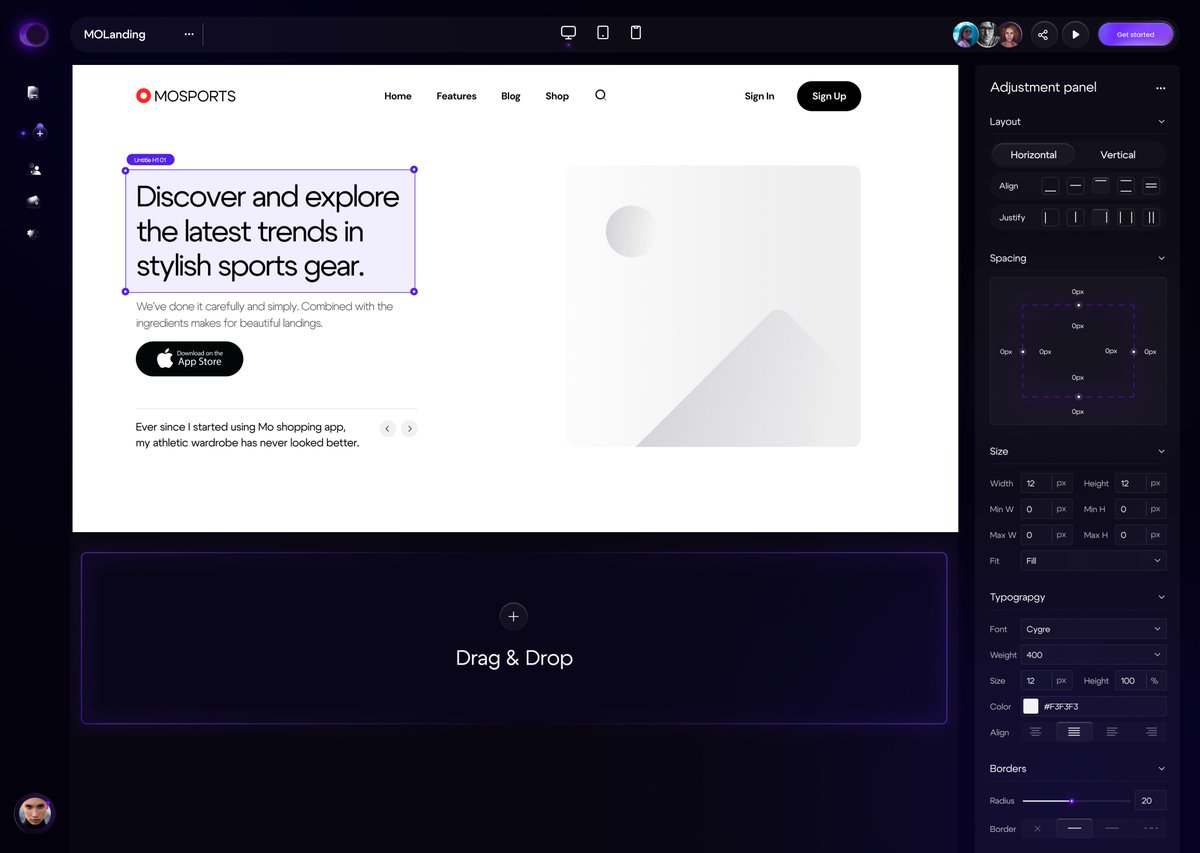Image resolution: width=1200 pixels, height=853 pixels.
Task: Click user avatar at bottom-left sidebar
Action: [35, 814]
